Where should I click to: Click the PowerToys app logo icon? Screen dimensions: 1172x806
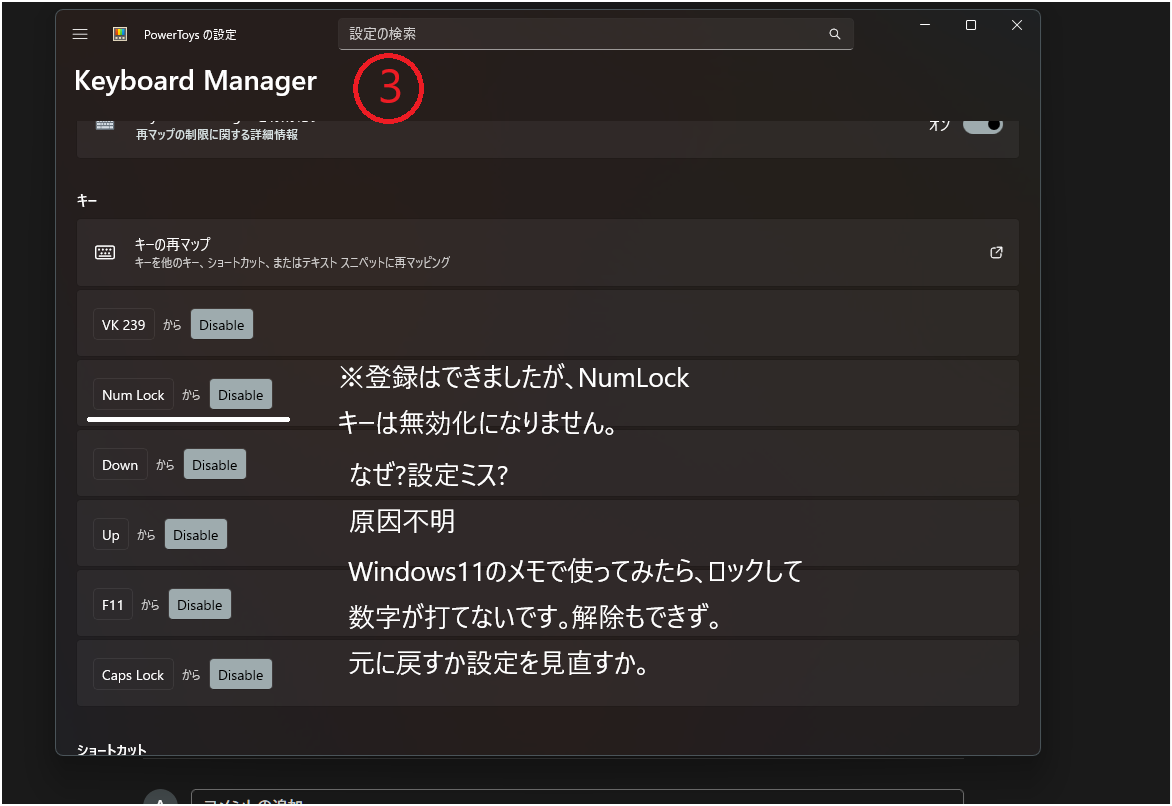point(120,34)
